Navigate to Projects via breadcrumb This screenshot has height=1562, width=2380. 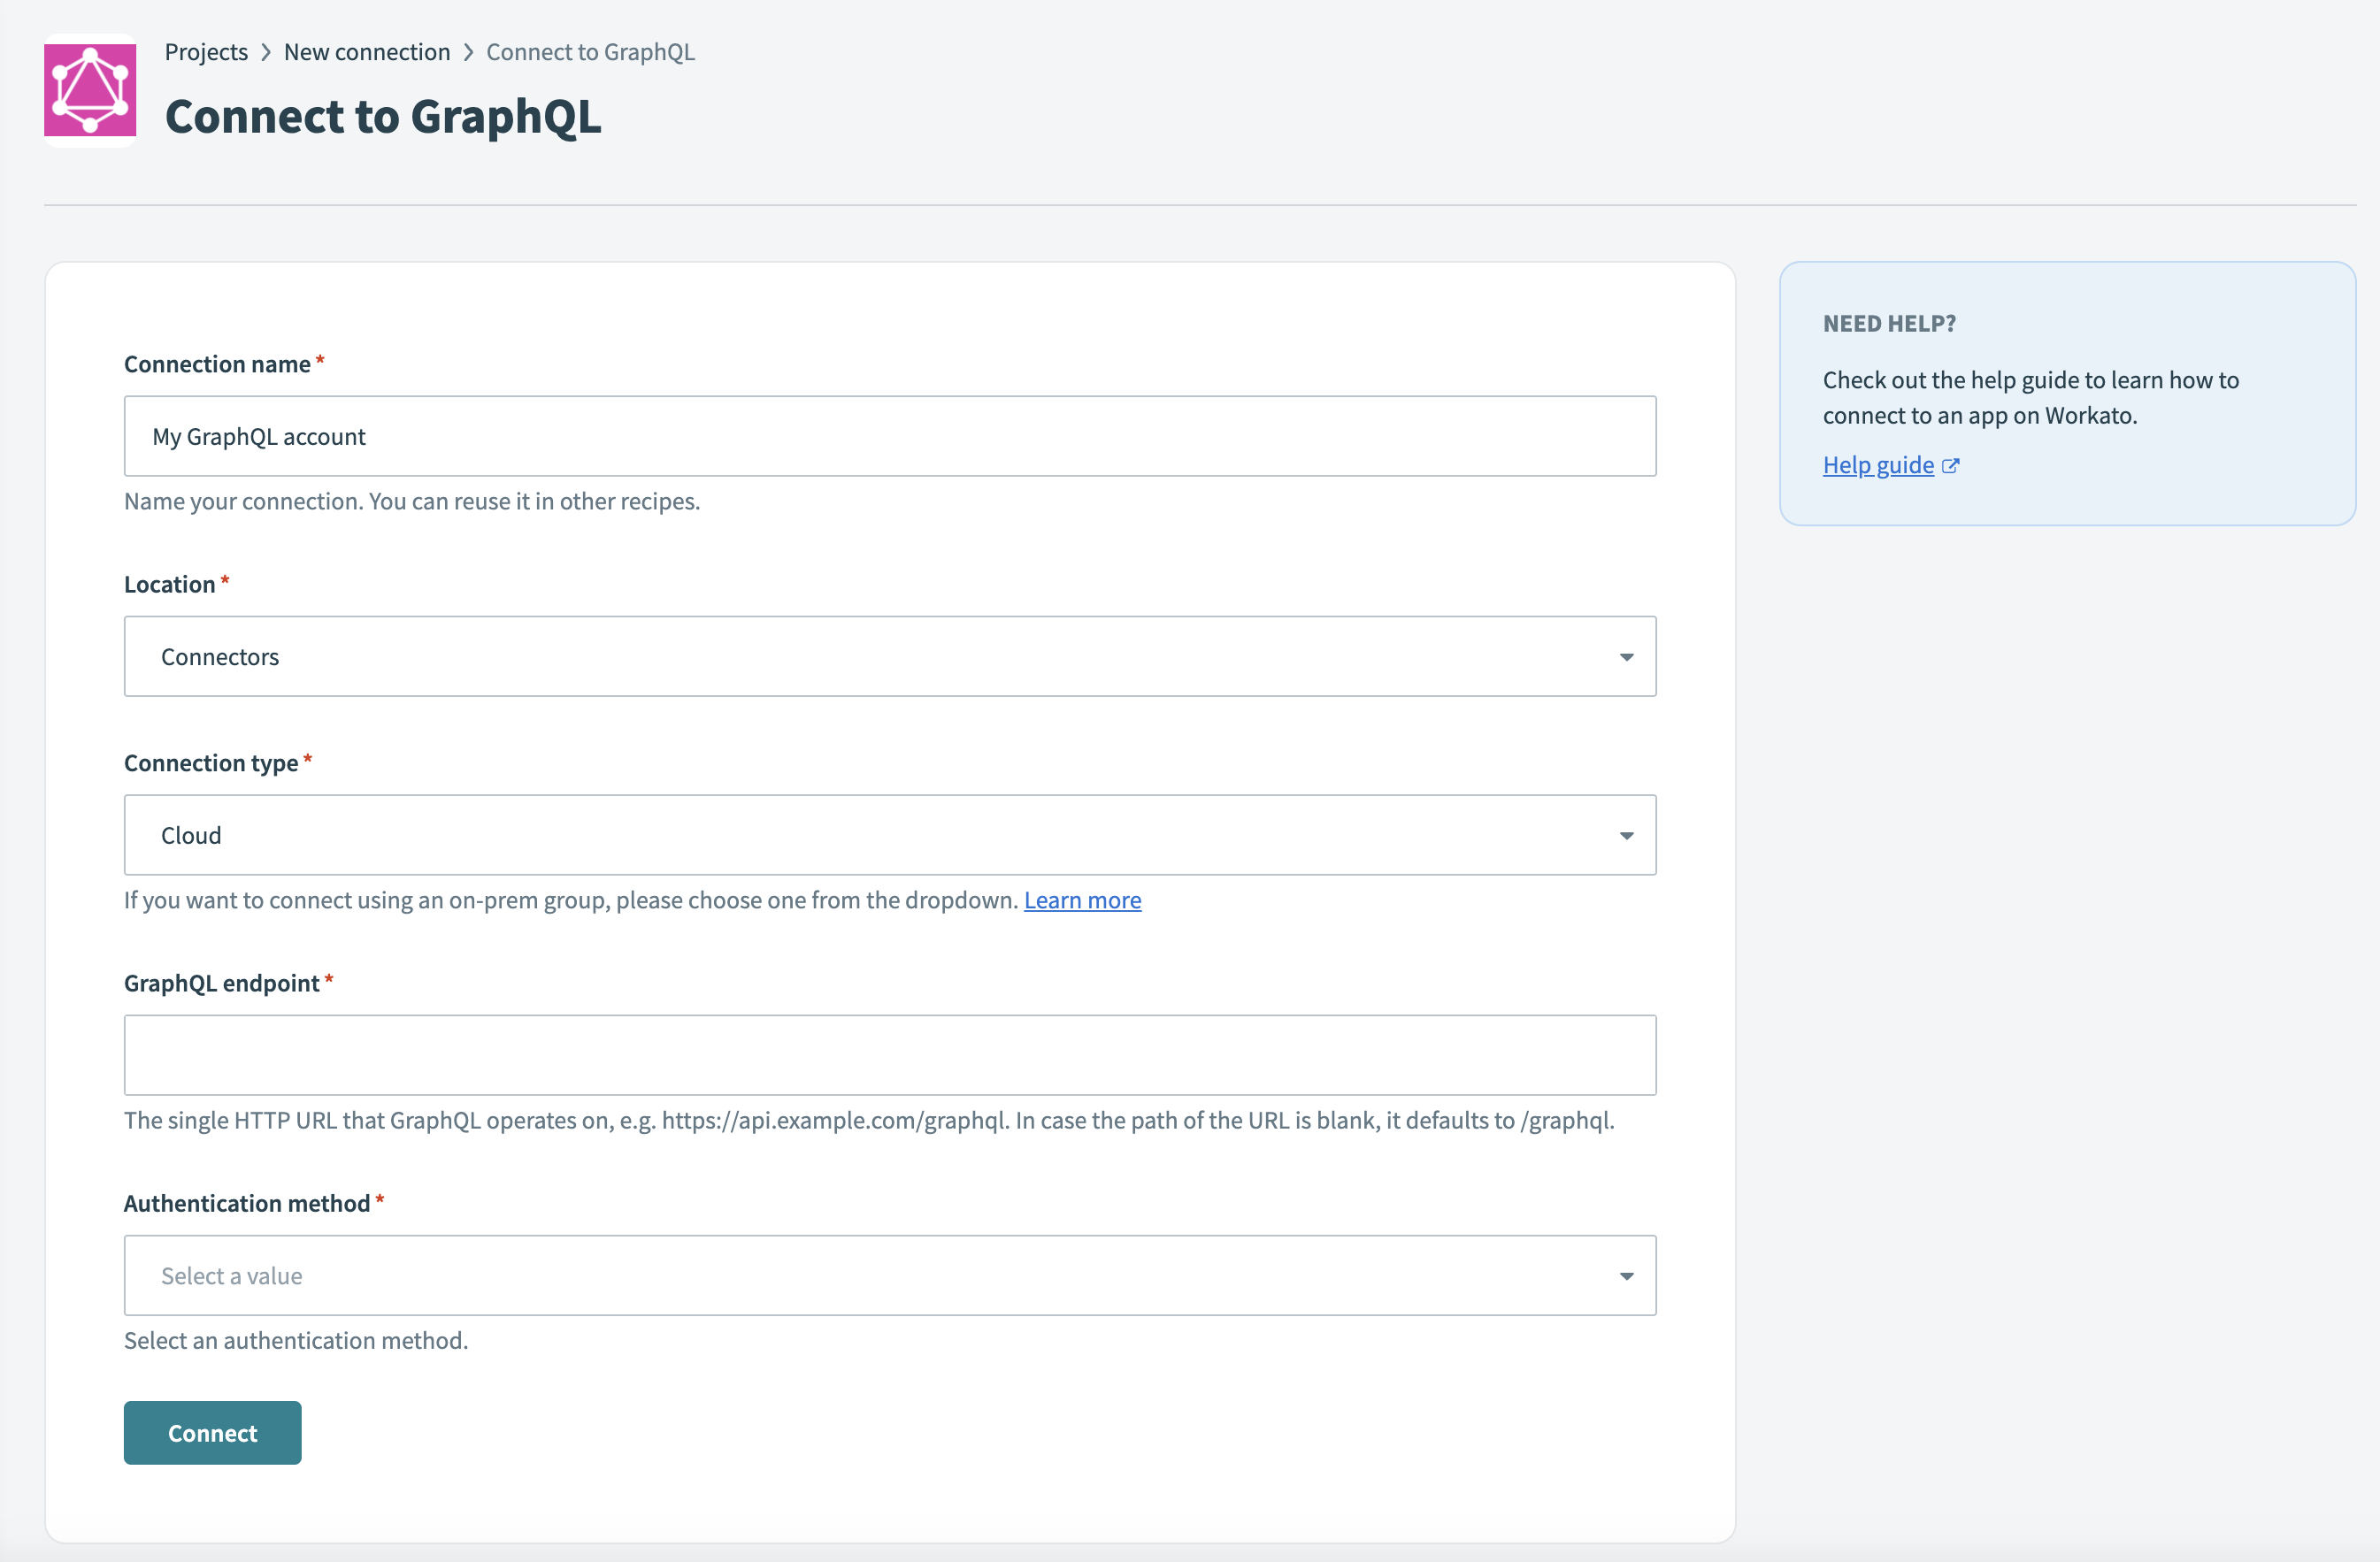click(205, 51)
